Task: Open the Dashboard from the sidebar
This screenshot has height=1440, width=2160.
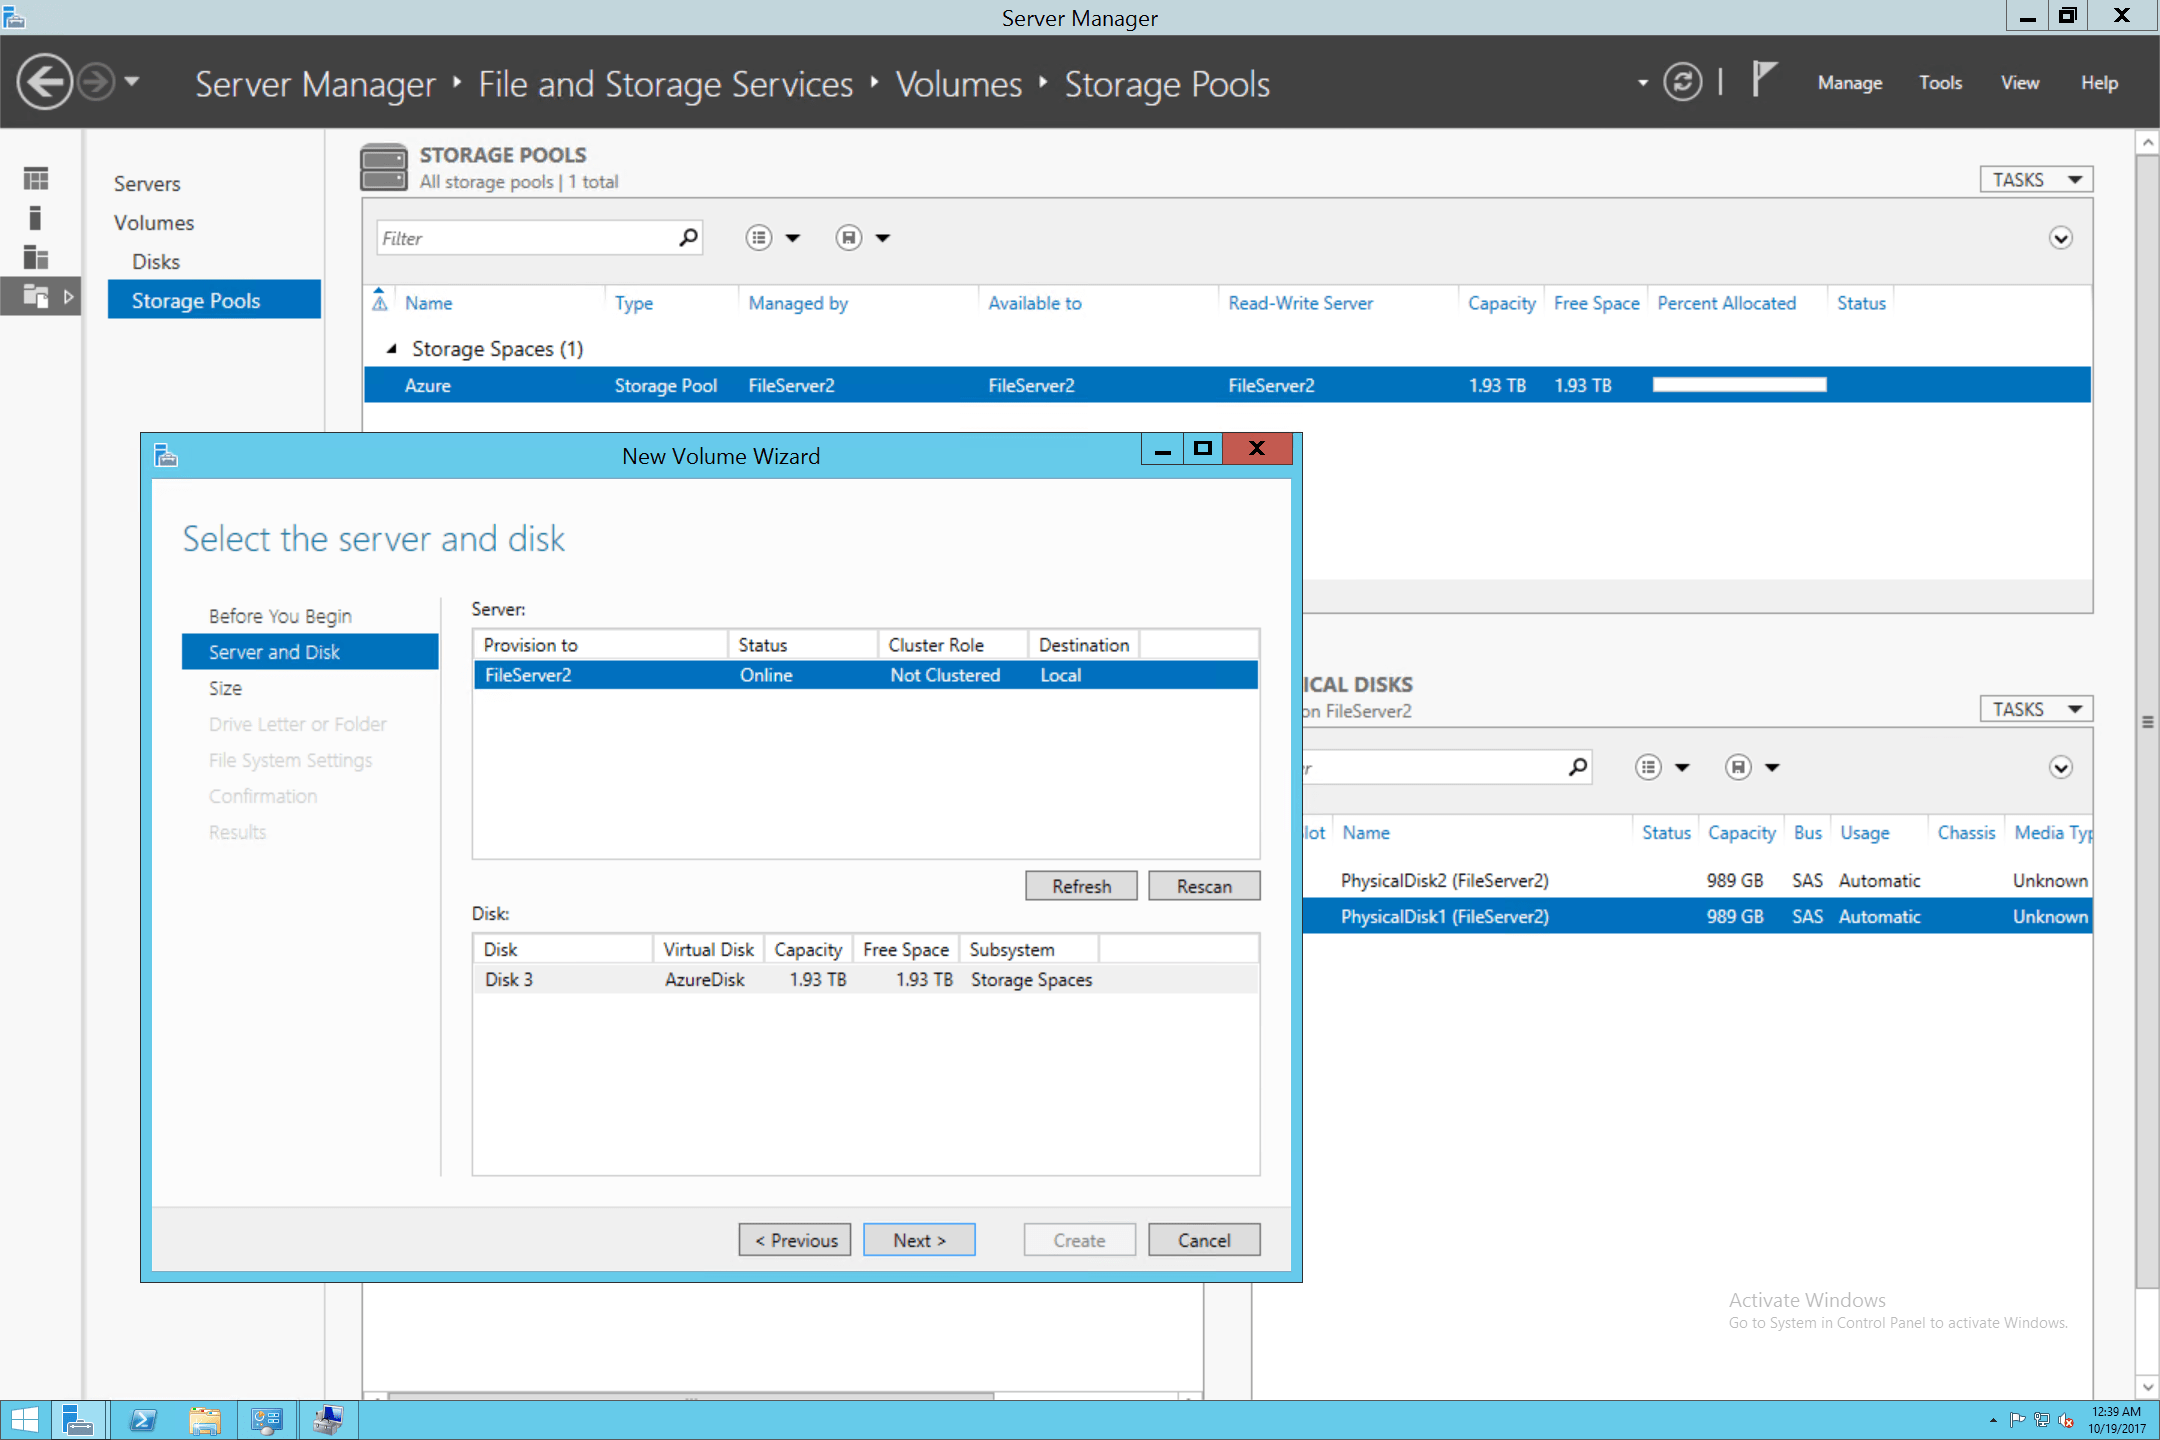Action: pos(35,177)
